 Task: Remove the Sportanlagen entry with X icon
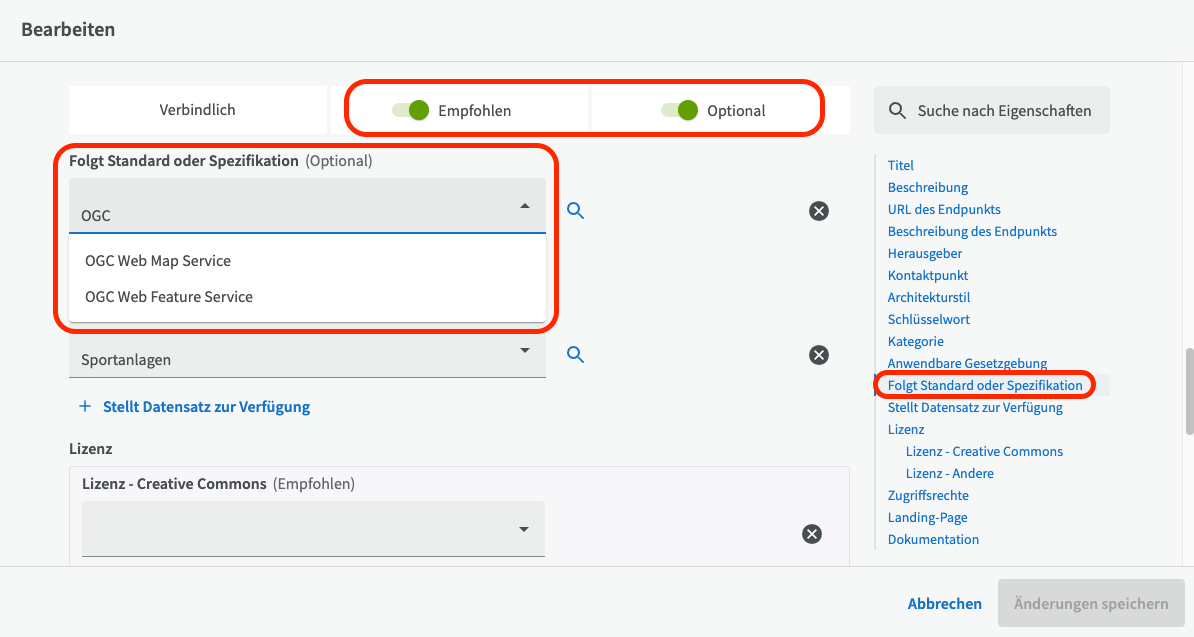tap(818, 355)
